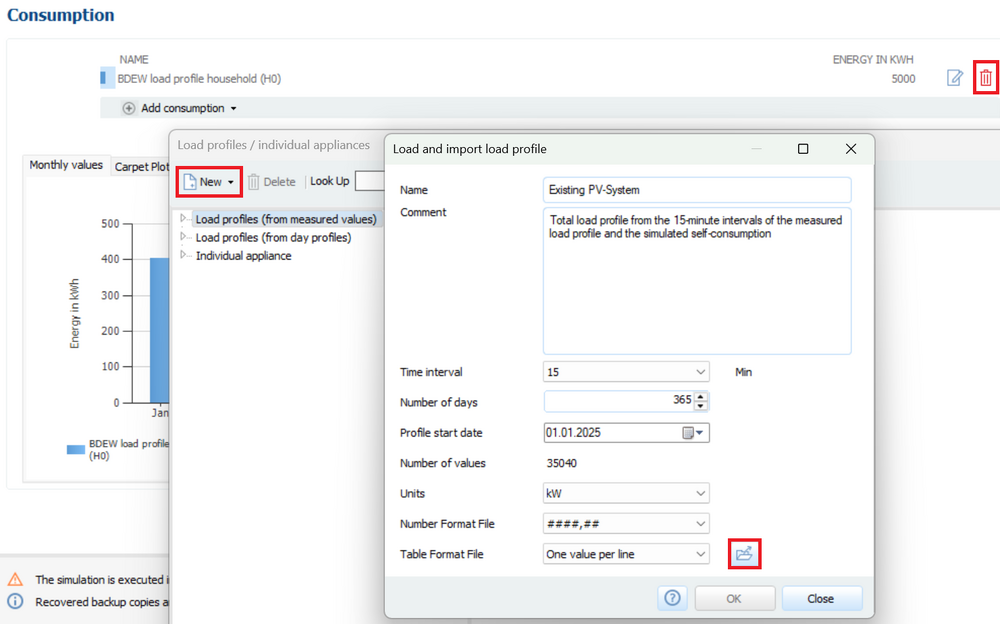The height and width of the screenshot is (624, 1000).
Task: Open the Units dropdown showing kW
Action: pyautogui.click(x=625, y=493)
